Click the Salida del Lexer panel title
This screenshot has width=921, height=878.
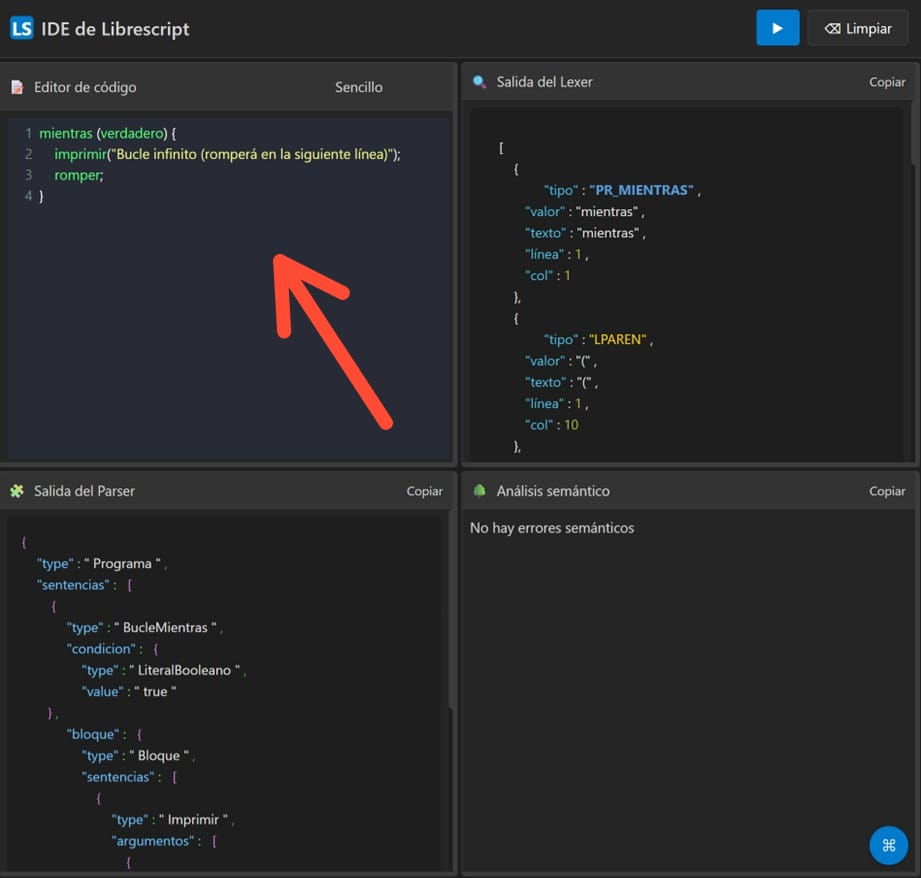[x=544, y=82]
